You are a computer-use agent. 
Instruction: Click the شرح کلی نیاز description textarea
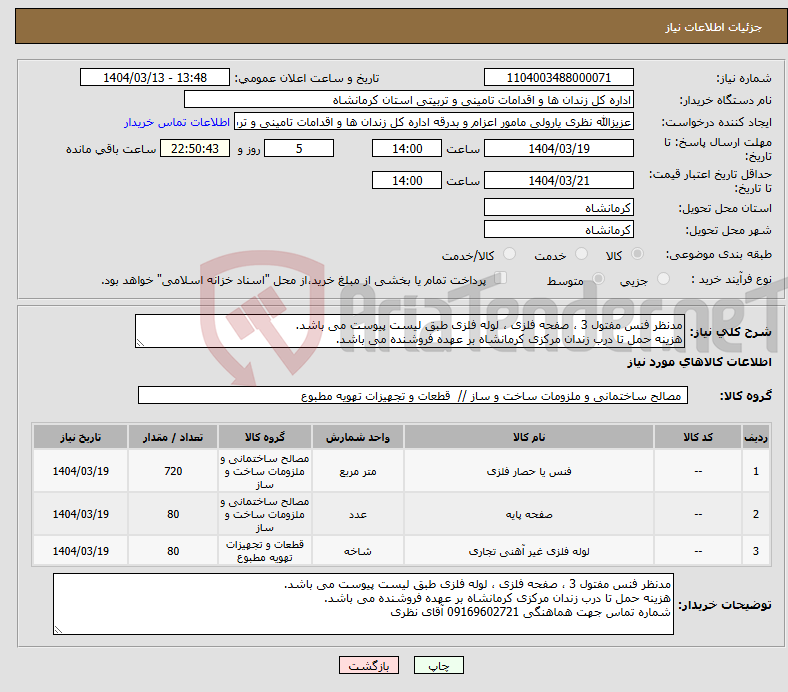[410, 331]
